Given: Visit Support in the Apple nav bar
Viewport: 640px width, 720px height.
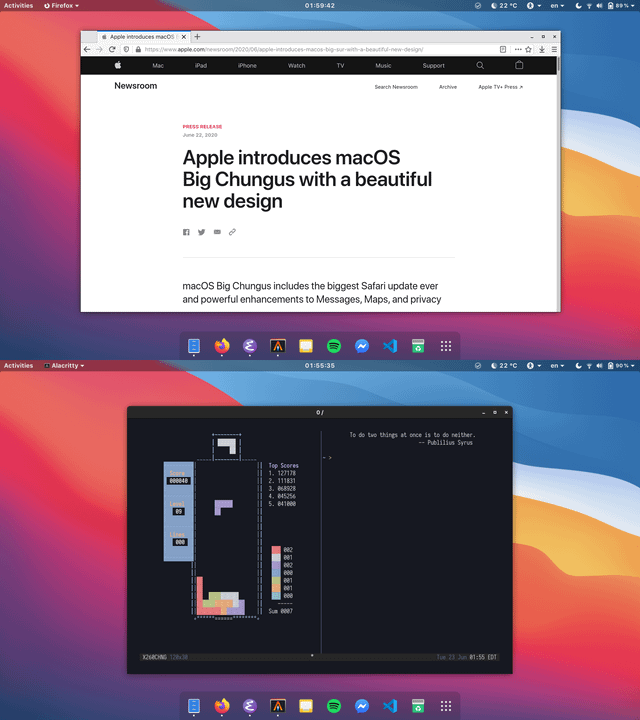Looking at the screenshot, I should (x=433, y=66).
